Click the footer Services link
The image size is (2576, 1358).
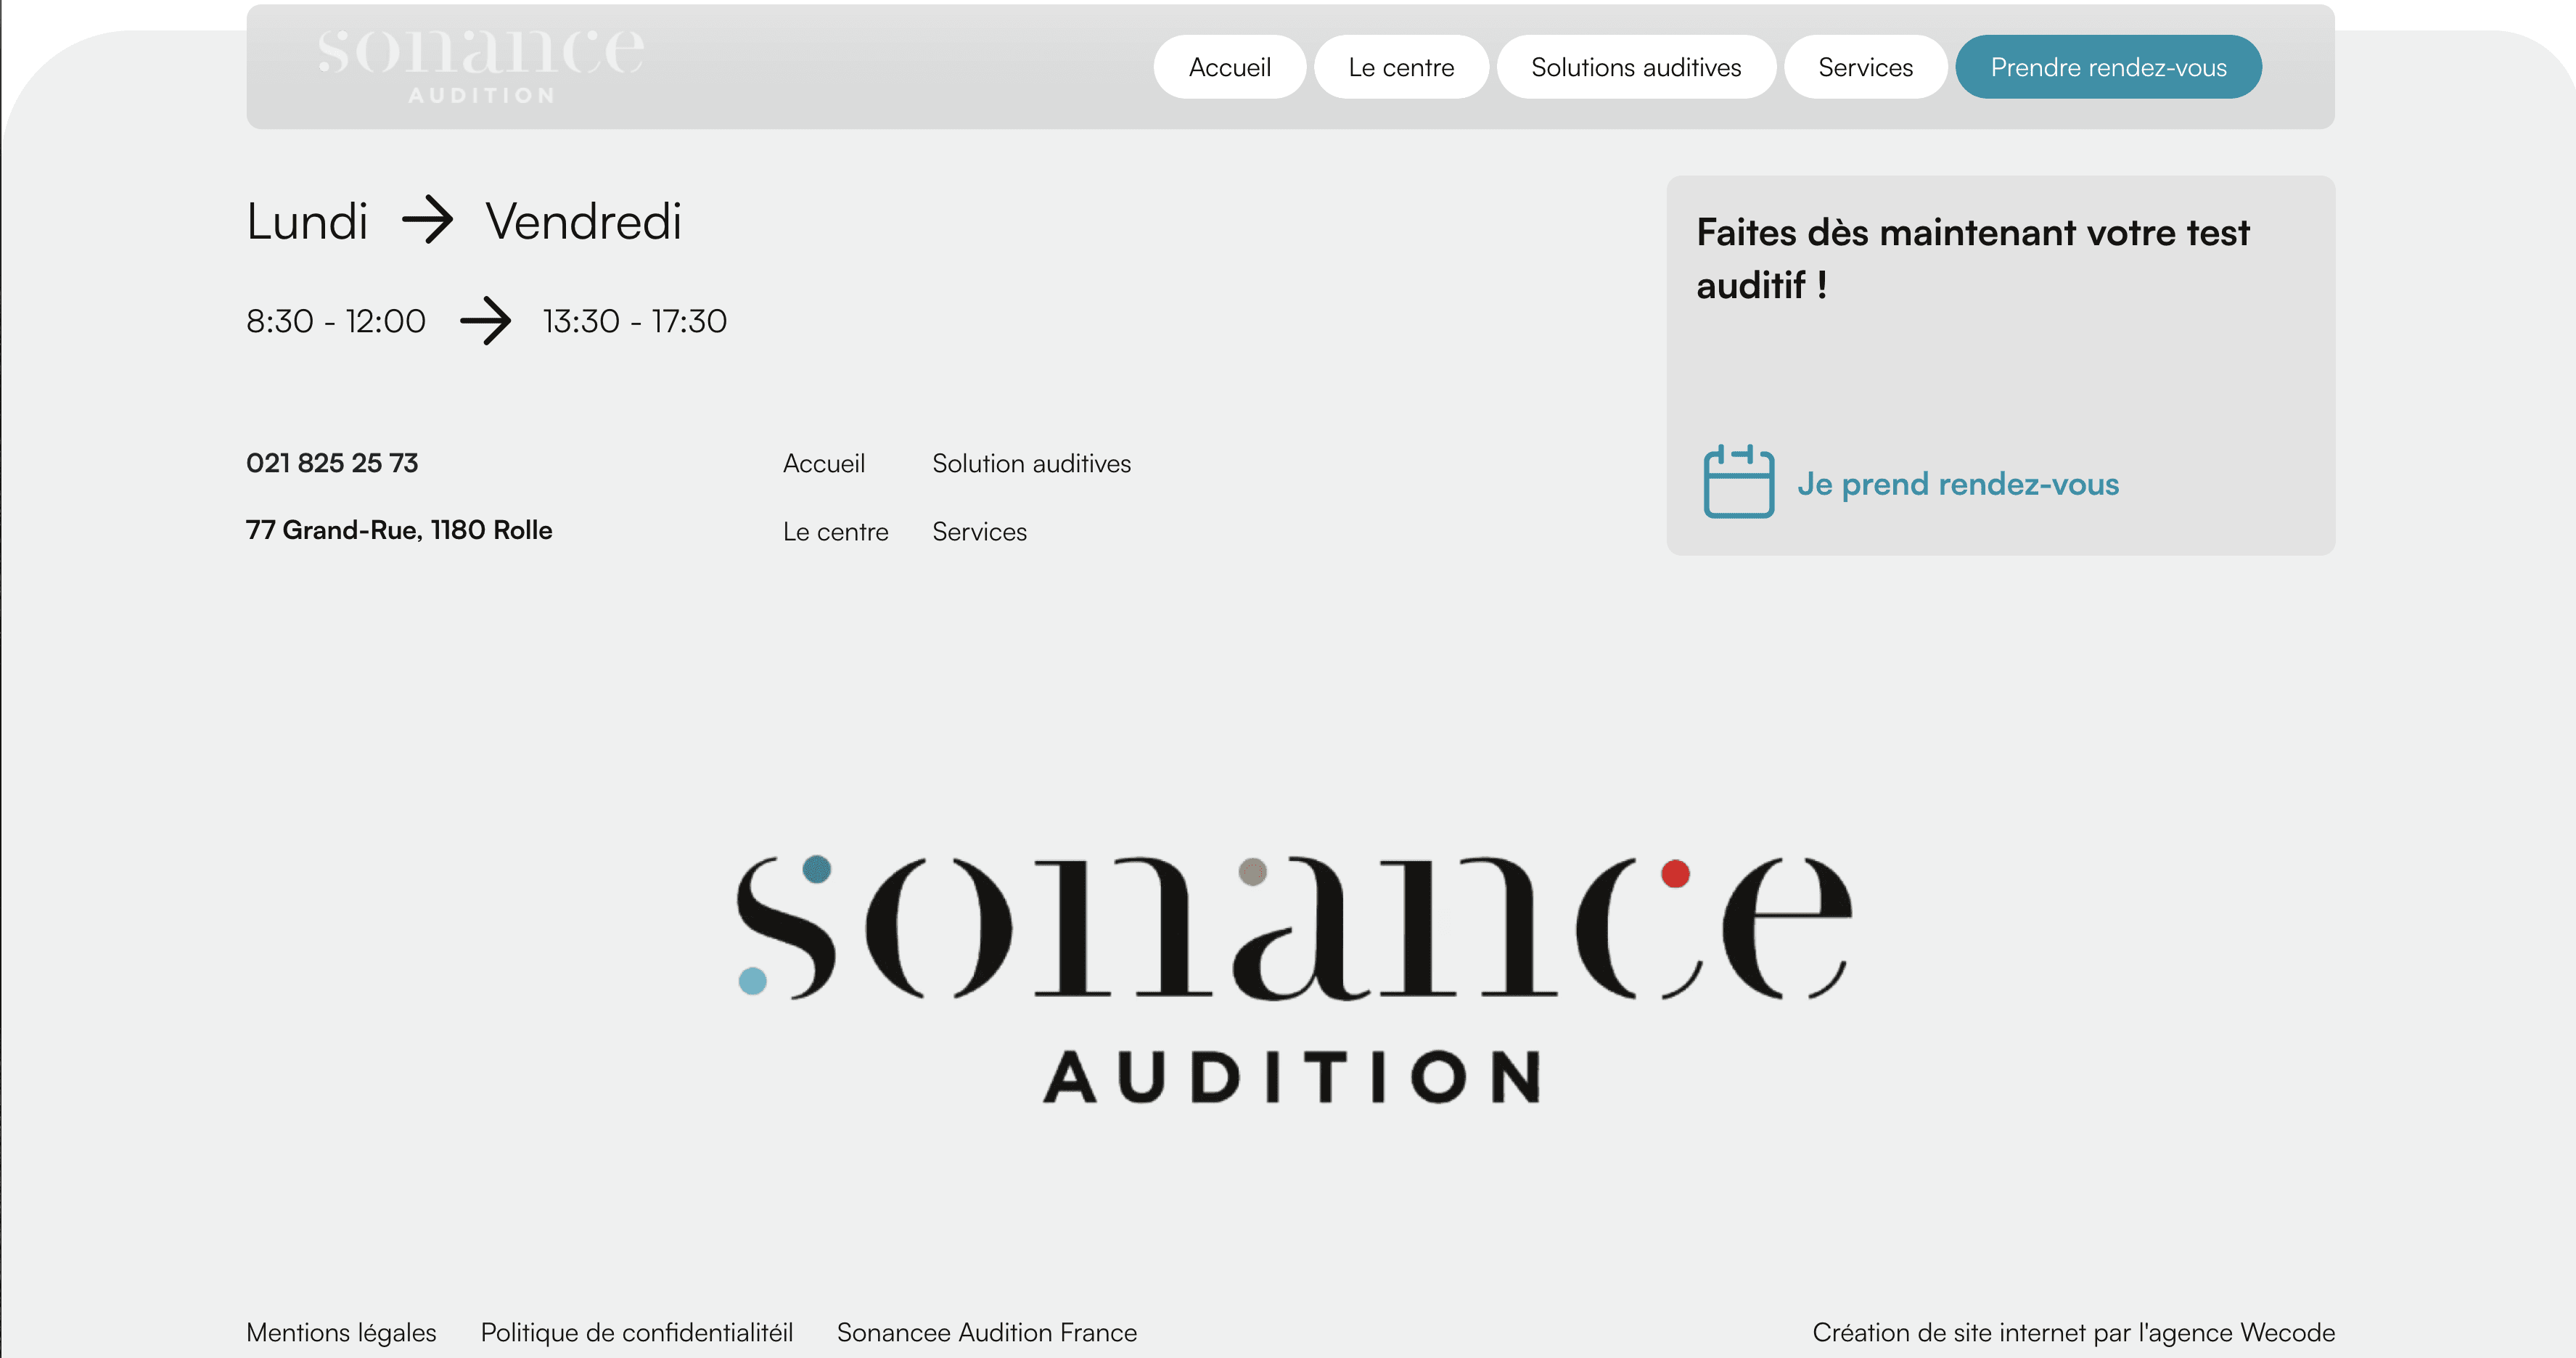click(979, 532)
